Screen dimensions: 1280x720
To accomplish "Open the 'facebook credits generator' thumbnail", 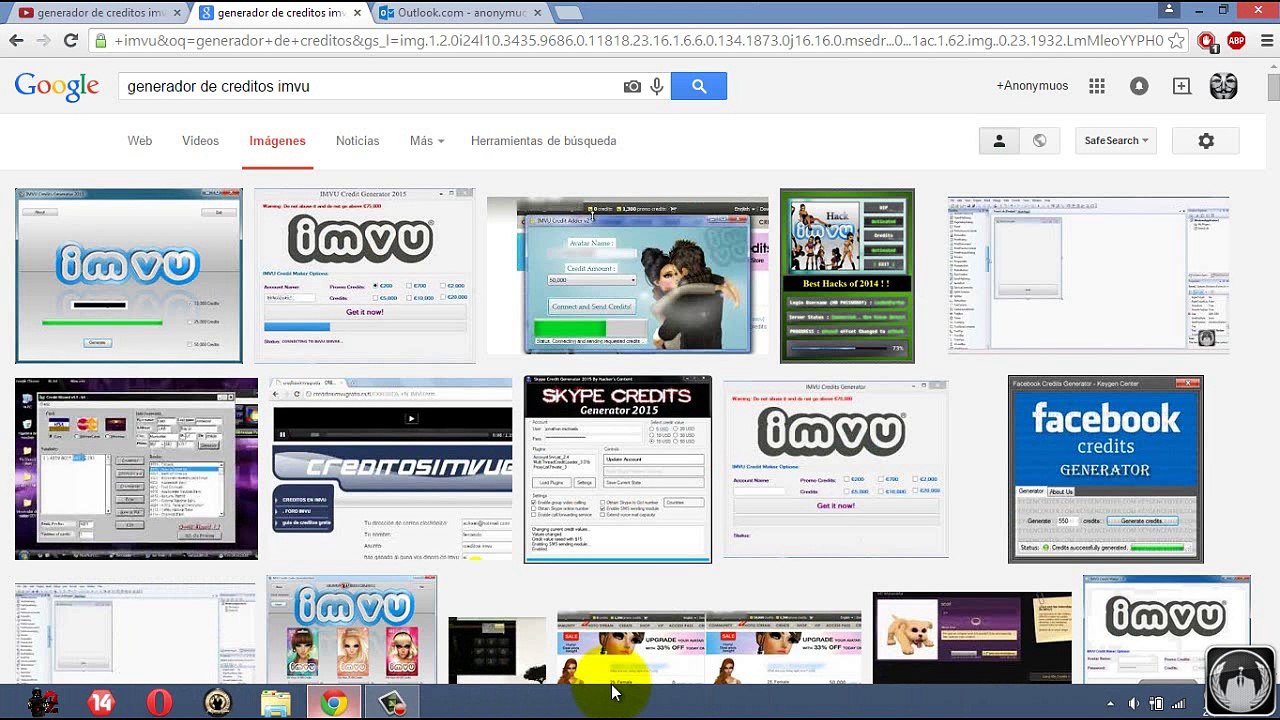I will pos(1105,469).
